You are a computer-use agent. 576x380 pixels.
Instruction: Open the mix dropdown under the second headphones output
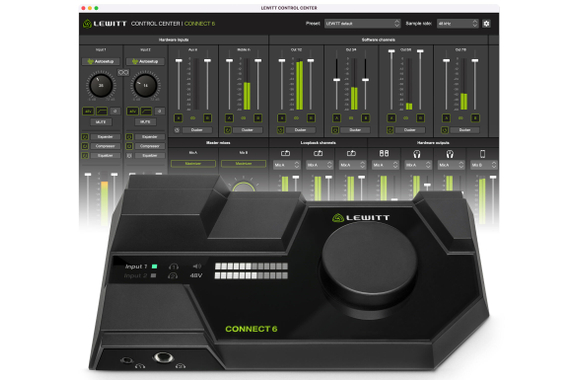click(x=451, y=165)
